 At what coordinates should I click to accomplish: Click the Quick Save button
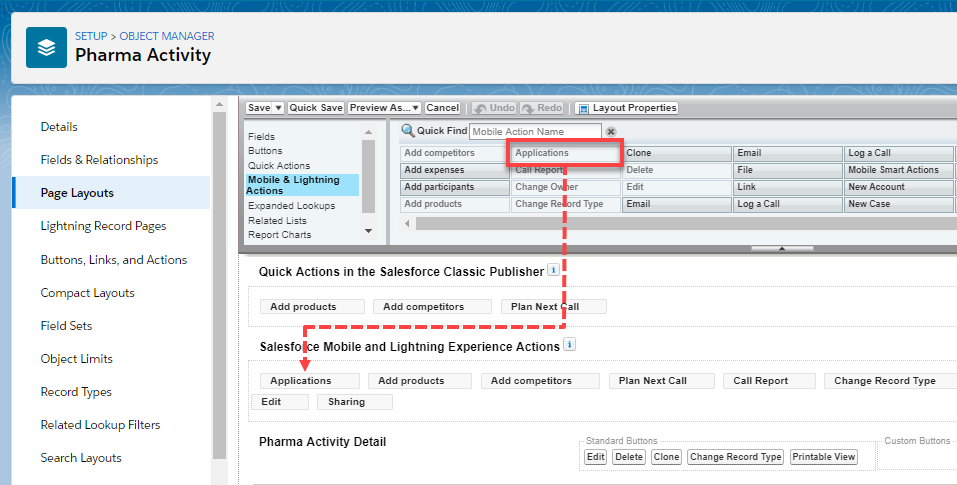click(316, 108)
